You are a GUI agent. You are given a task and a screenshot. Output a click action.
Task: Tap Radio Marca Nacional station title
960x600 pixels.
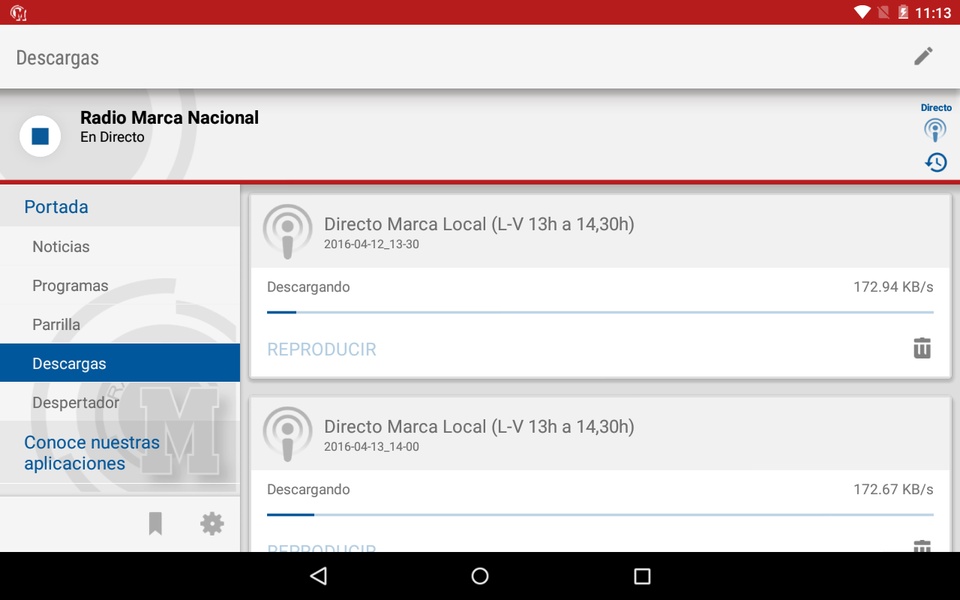(x=170, y=118)
